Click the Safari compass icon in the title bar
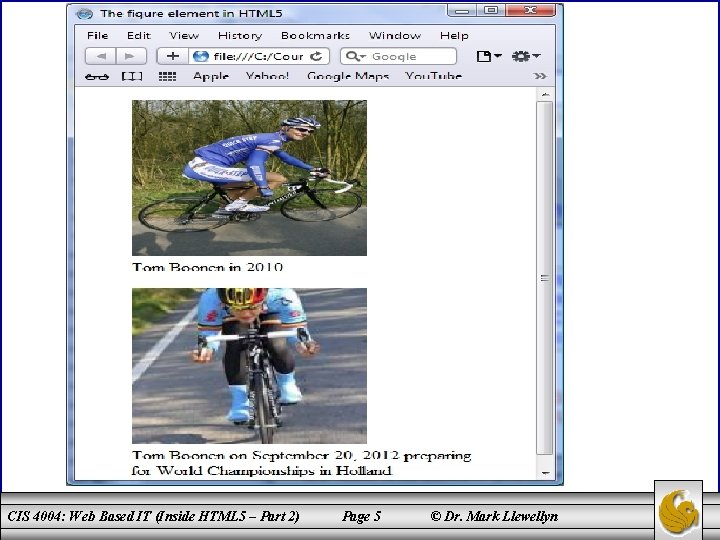 (x=84, y=14)
